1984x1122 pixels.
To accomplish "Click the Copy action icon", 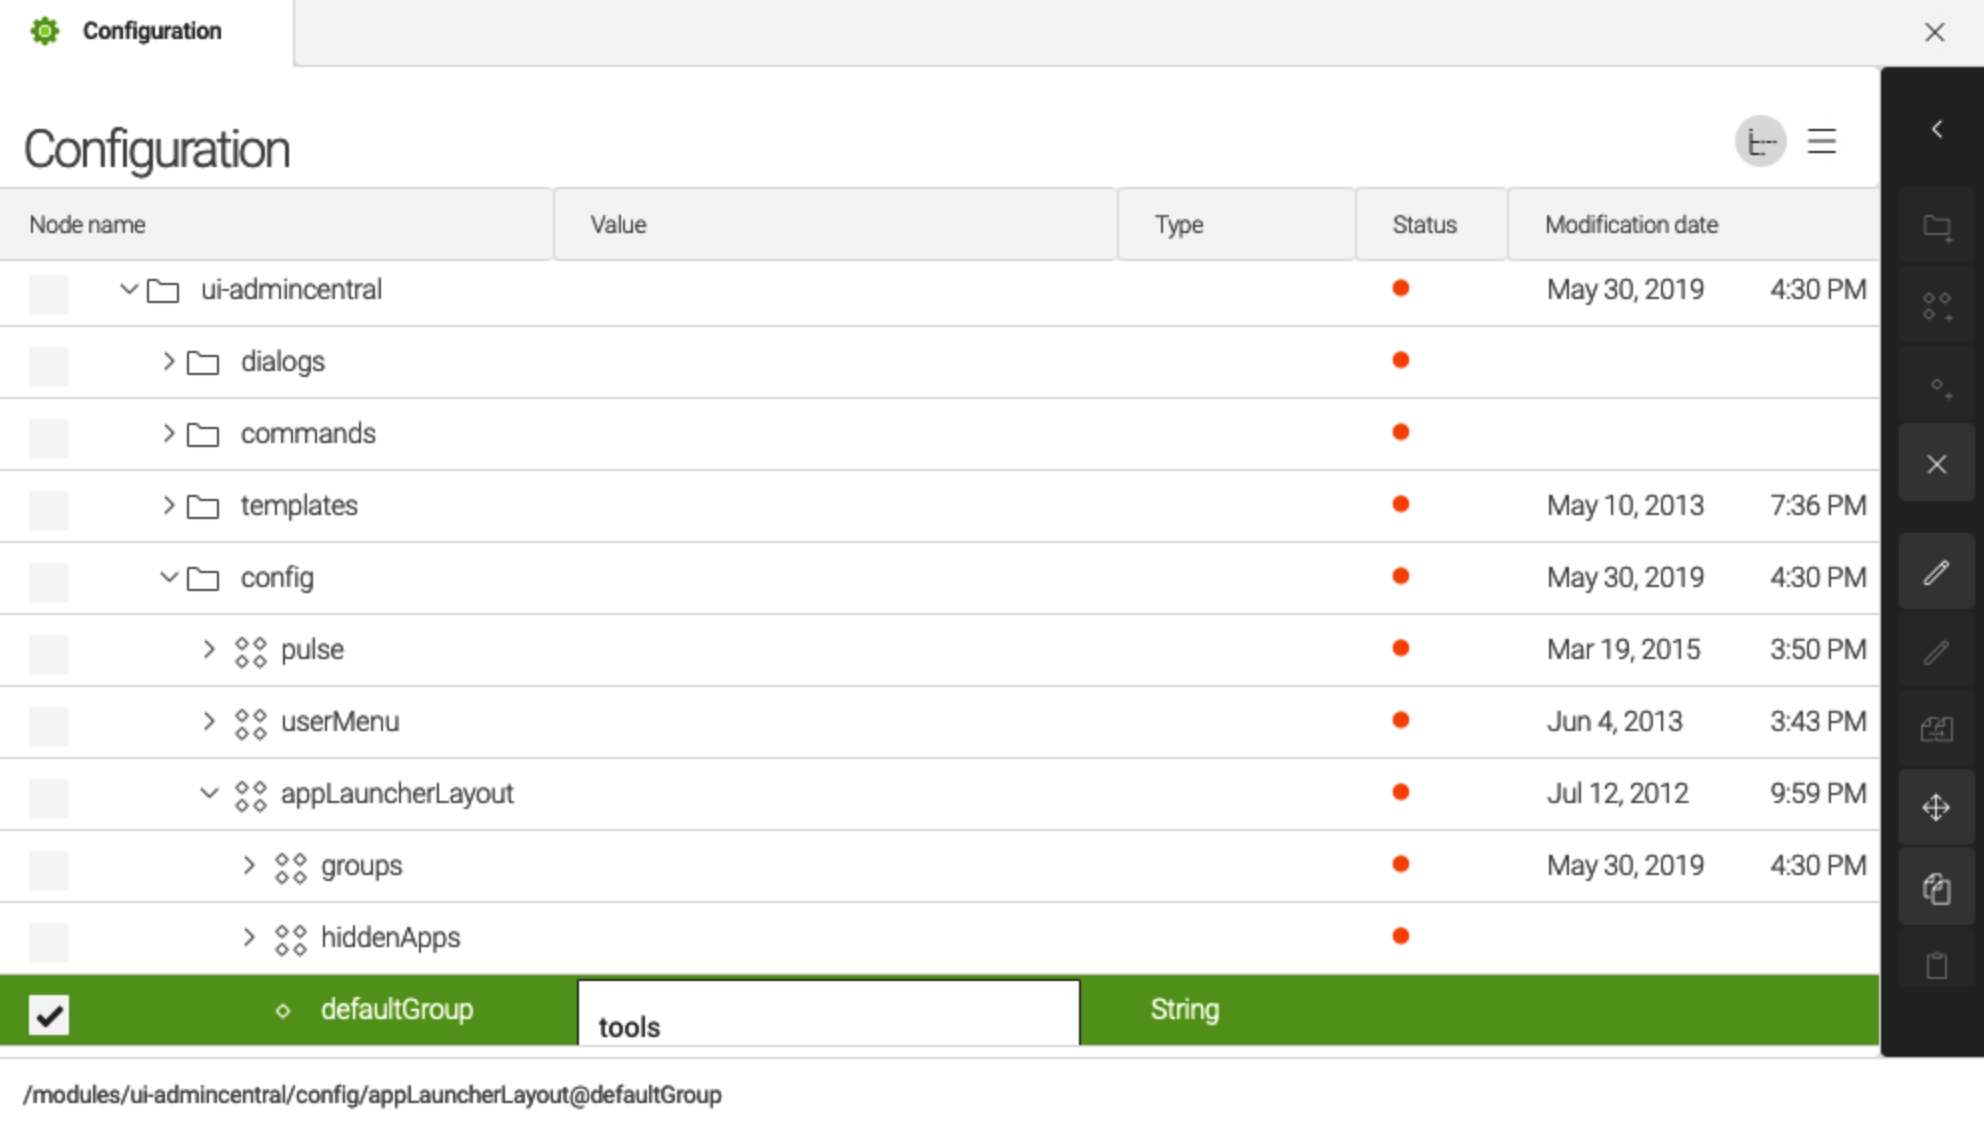I will click(x=1937, y=888).
